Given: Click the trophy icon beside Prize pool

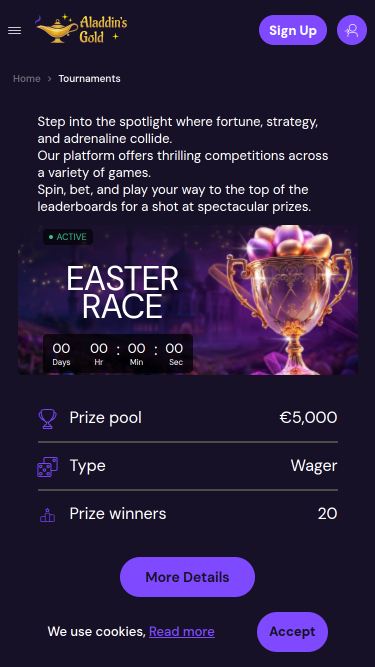Looking at the screenshot, I should click(47, 419).
